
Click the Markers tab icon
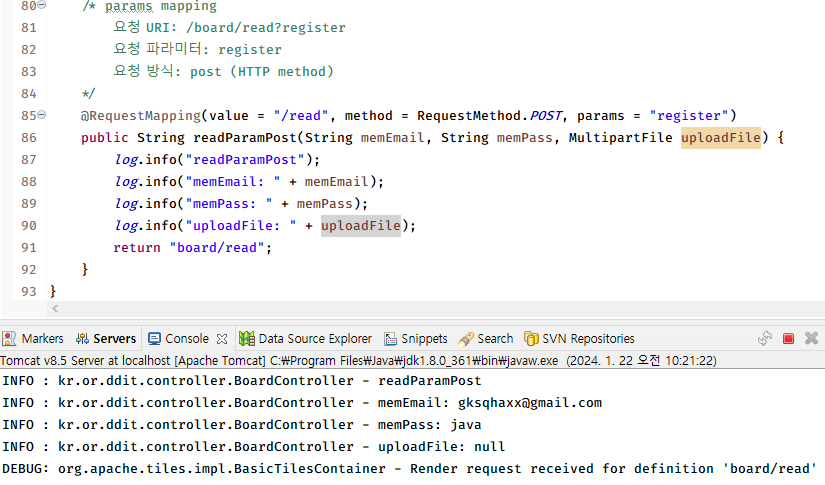tap(9, 339)
